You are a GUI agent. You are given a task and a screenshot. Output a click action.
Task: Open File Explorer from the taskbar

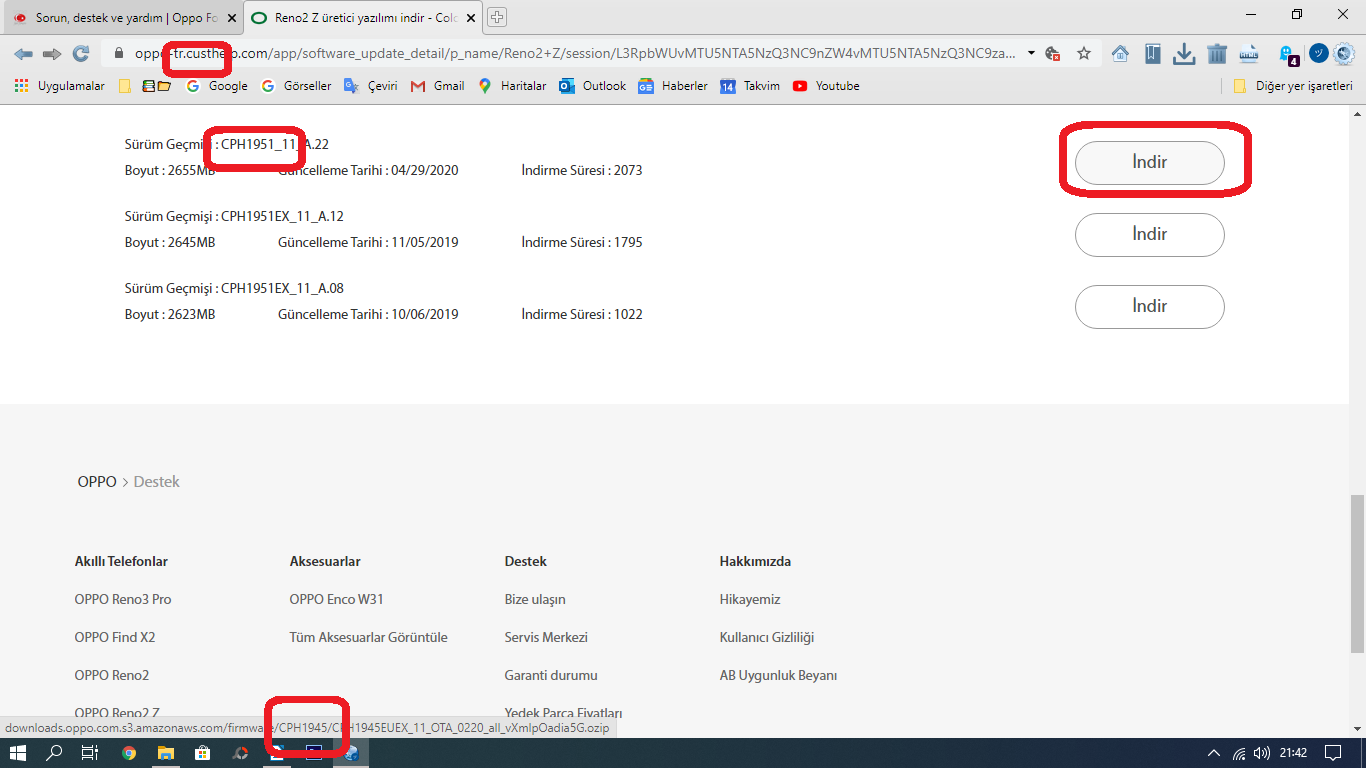(166, 753)
